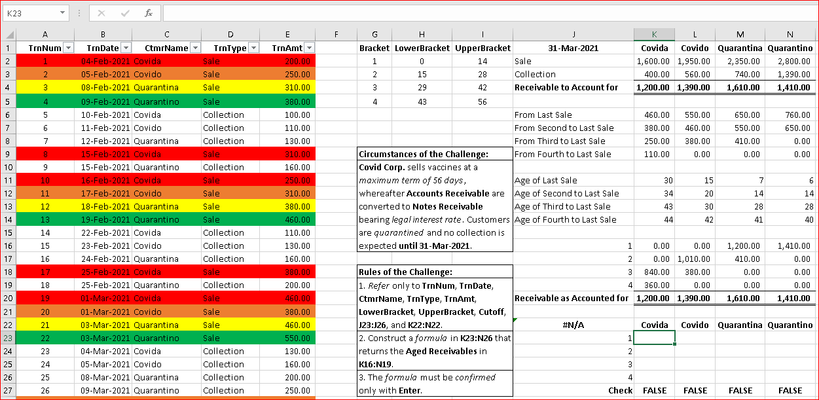Select yellow cell 08-Feb-2021
The height and width of the screenshot is (400, 819).
point(103,87)
